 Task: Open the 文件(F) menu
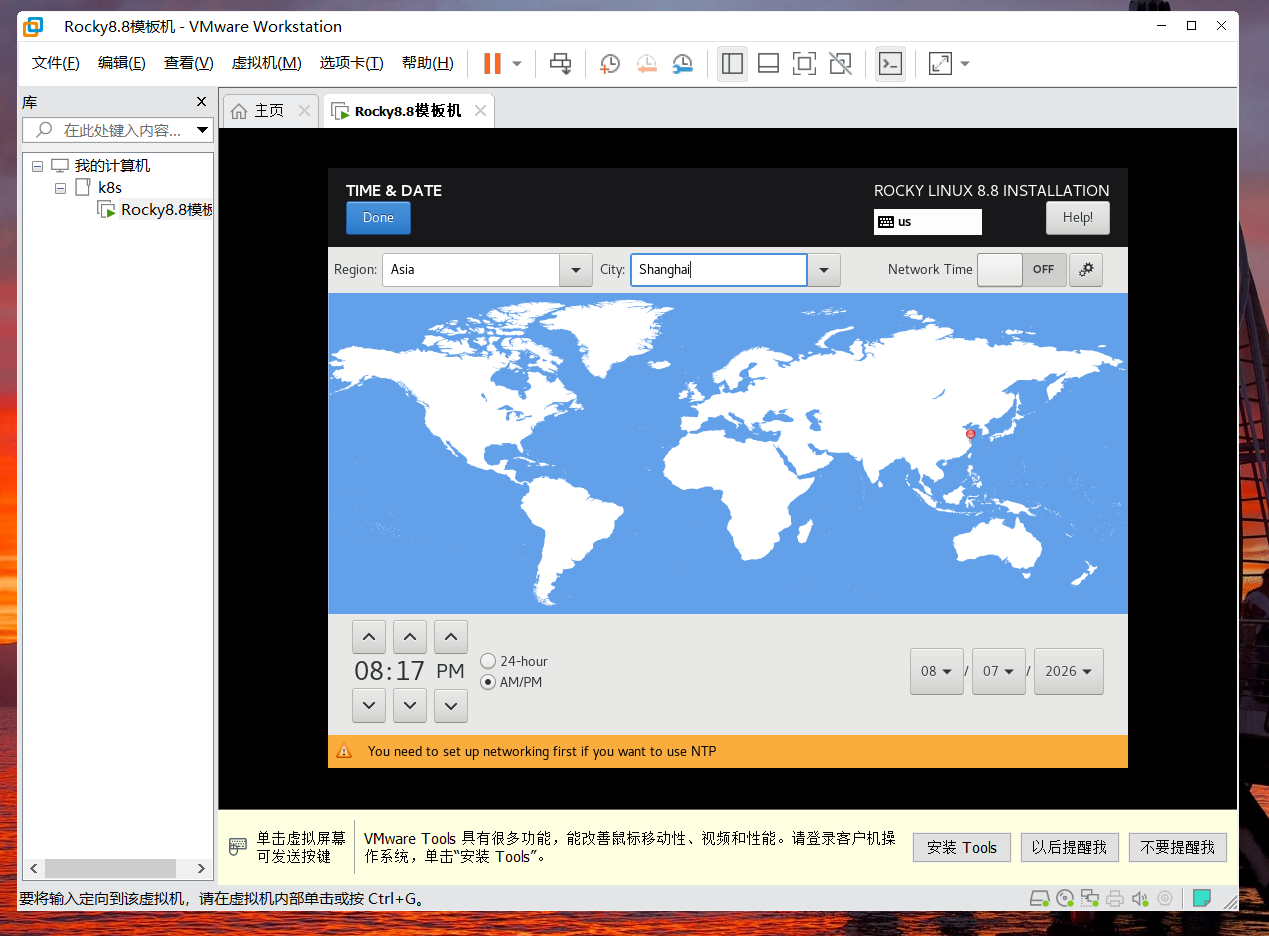[56, 63]
